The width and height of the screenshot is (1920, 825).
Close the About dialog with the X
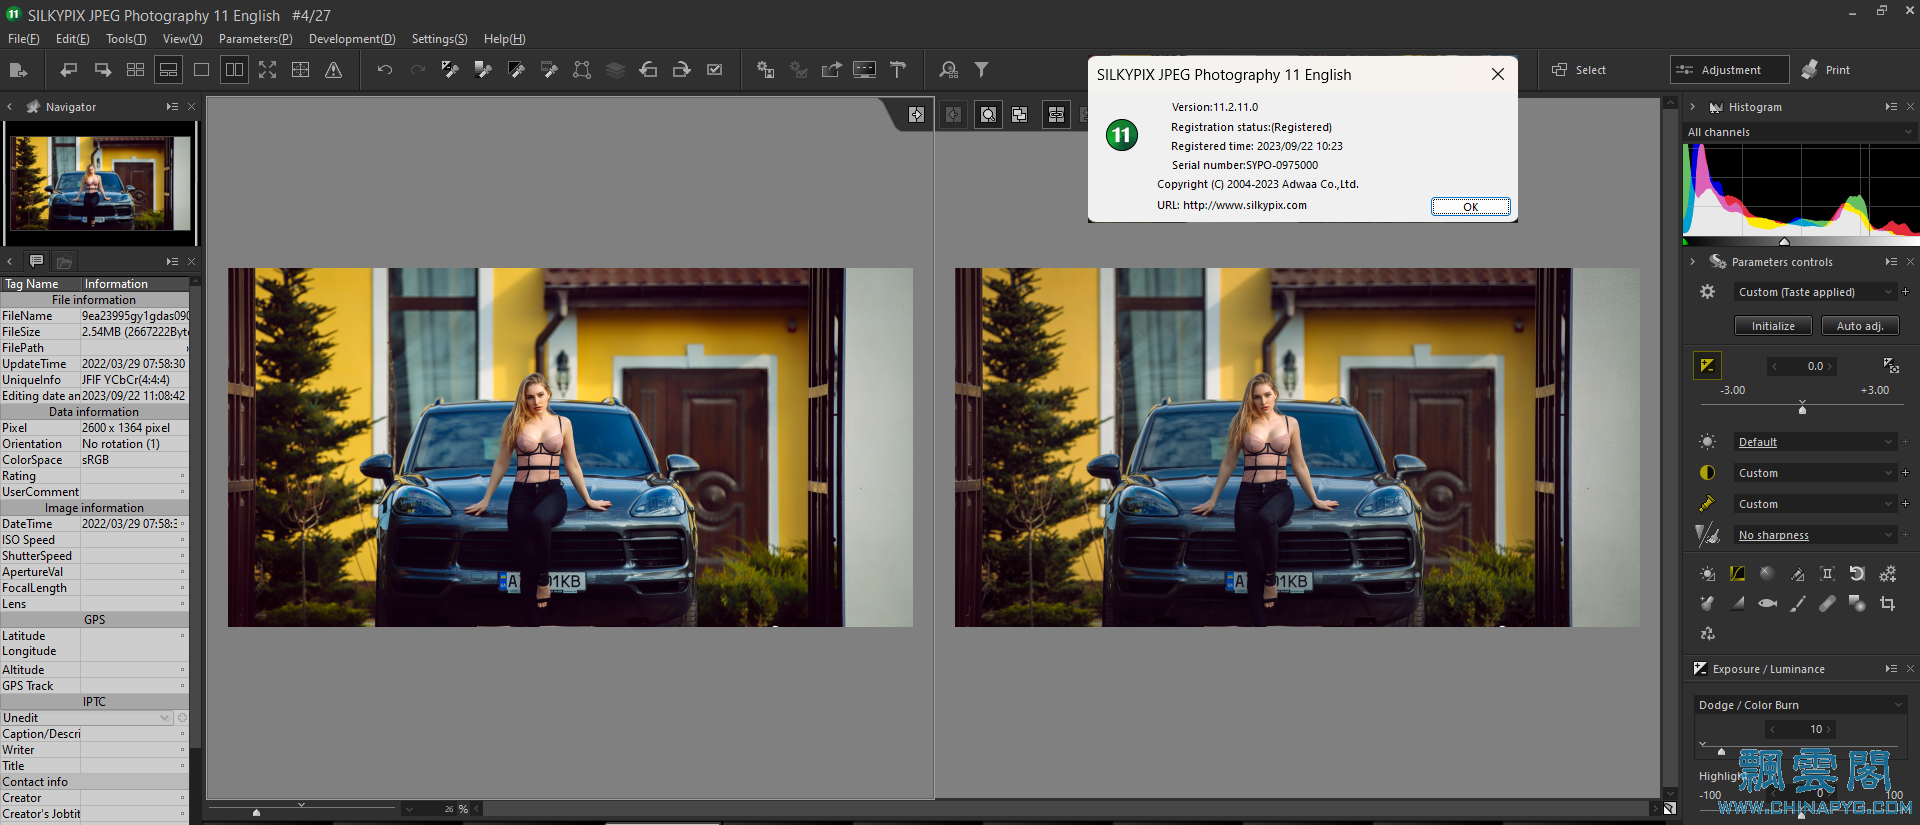coord(1497,75)
